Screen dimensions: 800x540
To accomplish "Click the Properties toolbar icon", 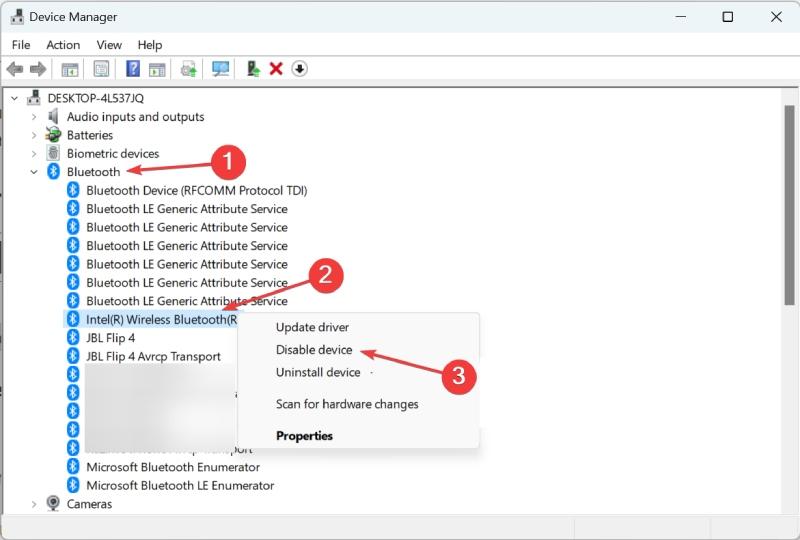I will (101, 68).
